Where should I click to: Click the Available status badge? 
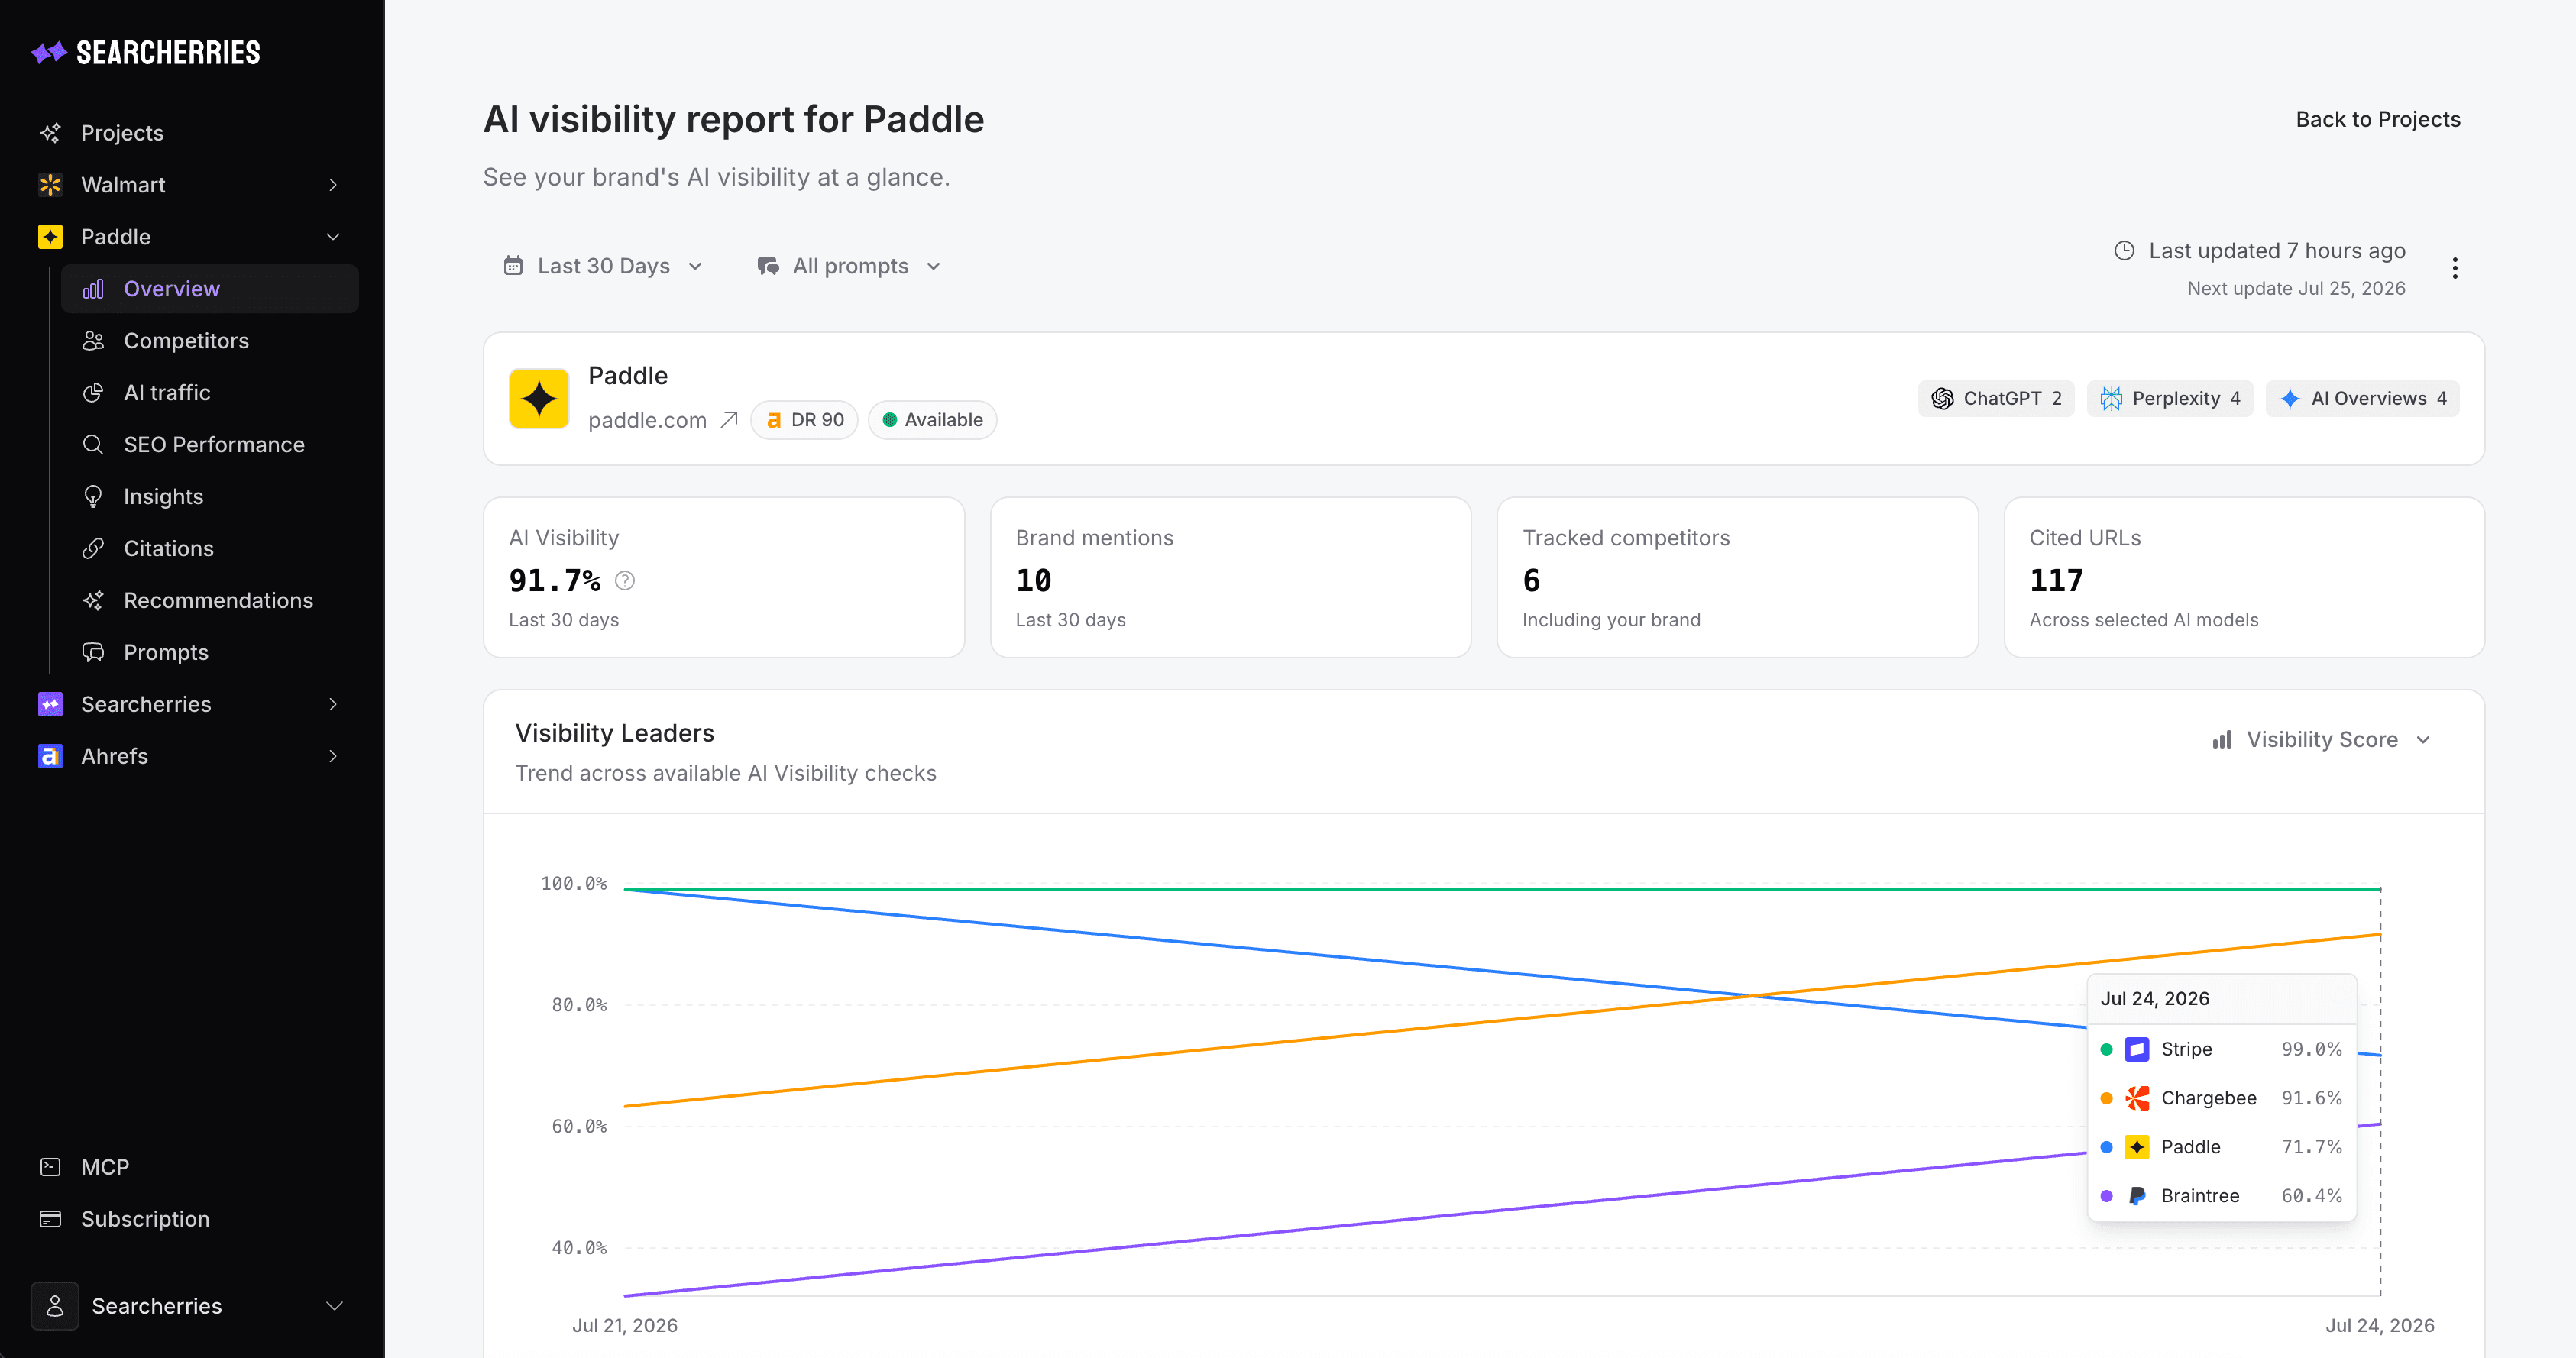point(933,420)
